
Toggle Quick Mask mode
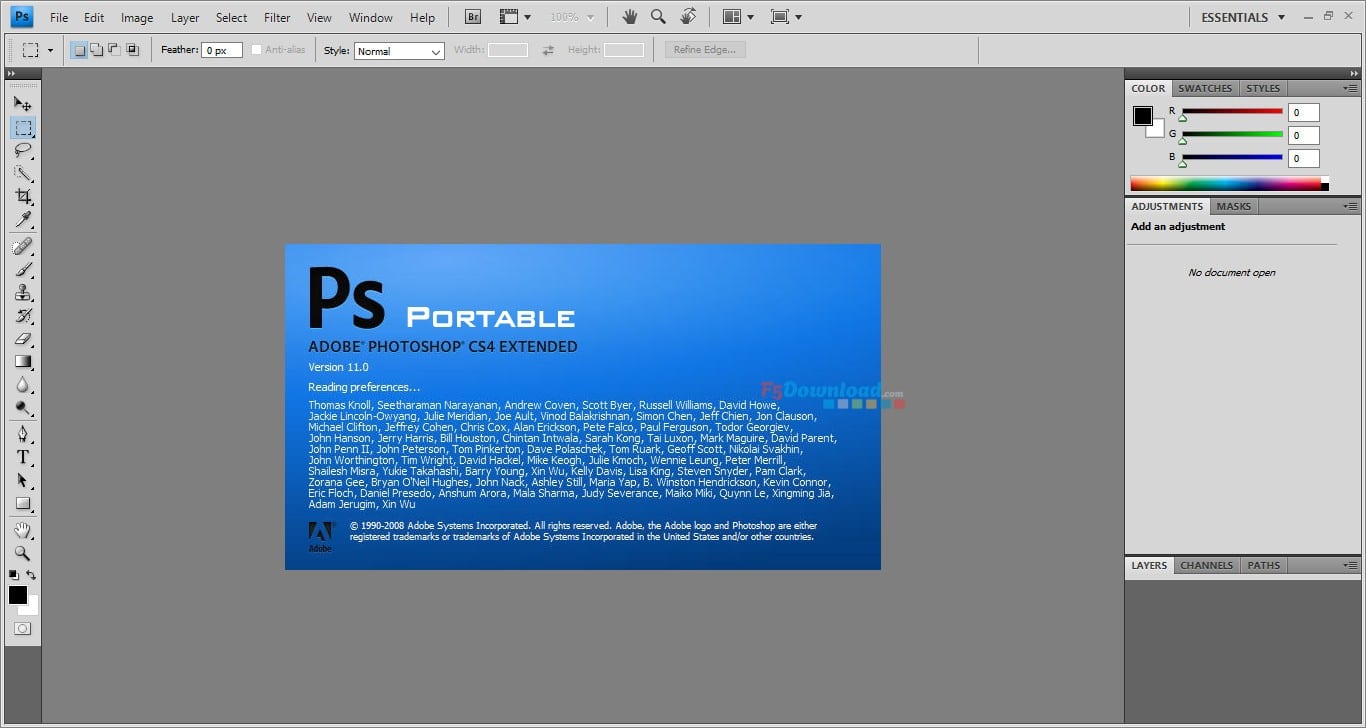click(22, 629)
